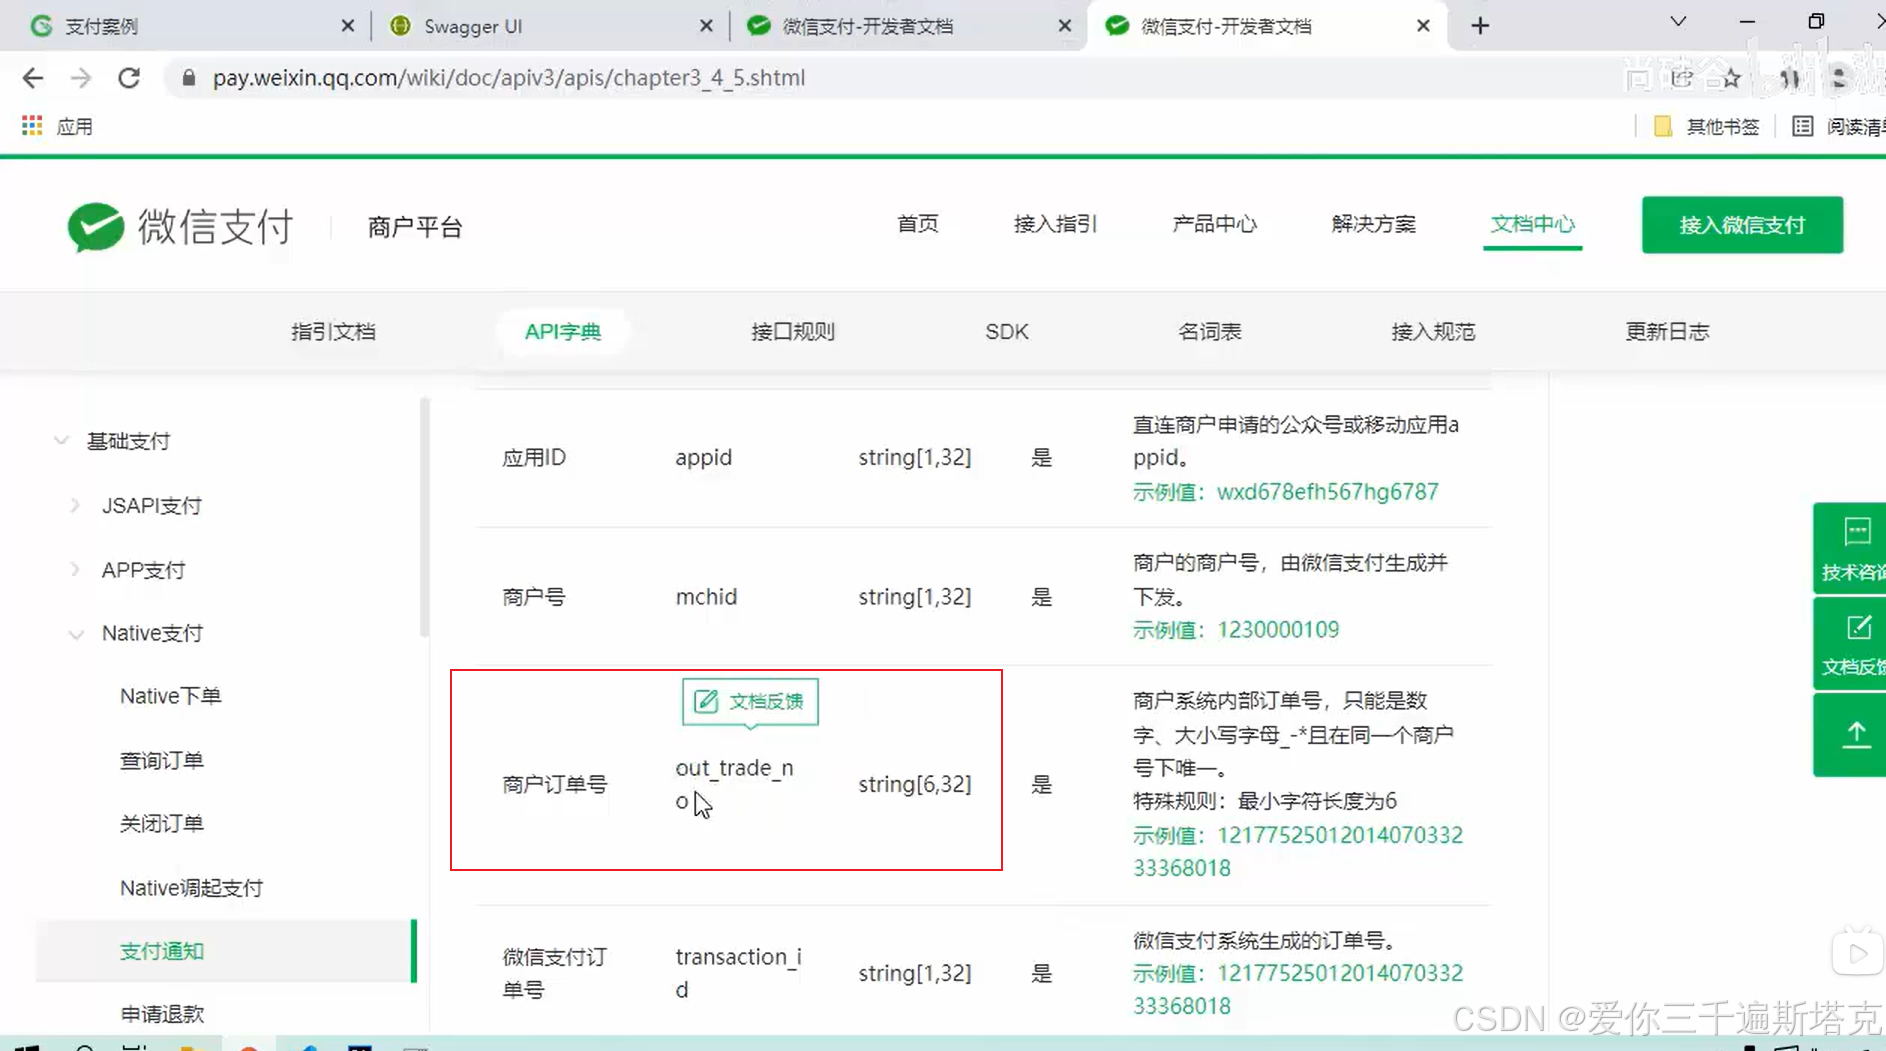Select the 指引文档 sub-tab

click(x=333, y=332)
